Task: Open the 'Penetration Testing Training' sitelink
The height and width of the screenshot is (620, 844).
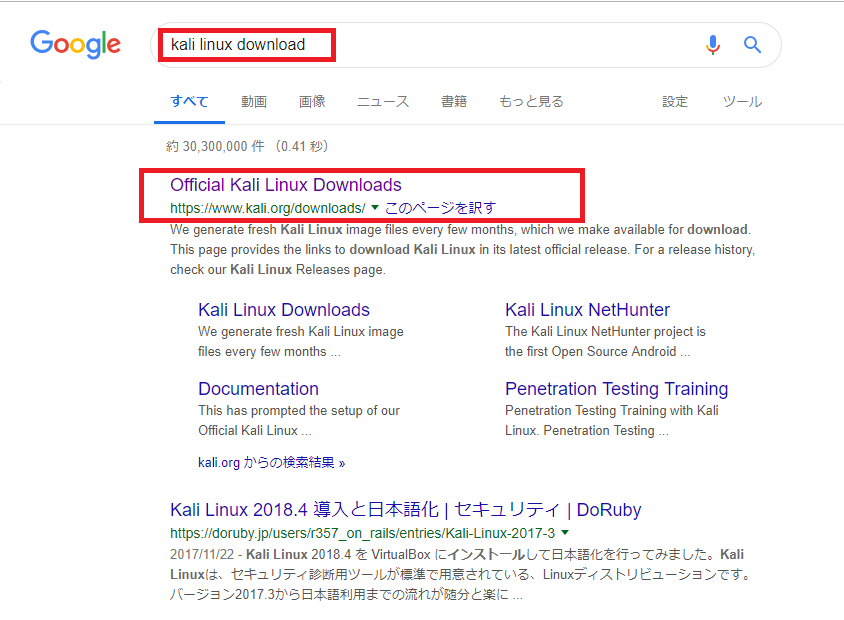Action: click(x=616, y=389)
